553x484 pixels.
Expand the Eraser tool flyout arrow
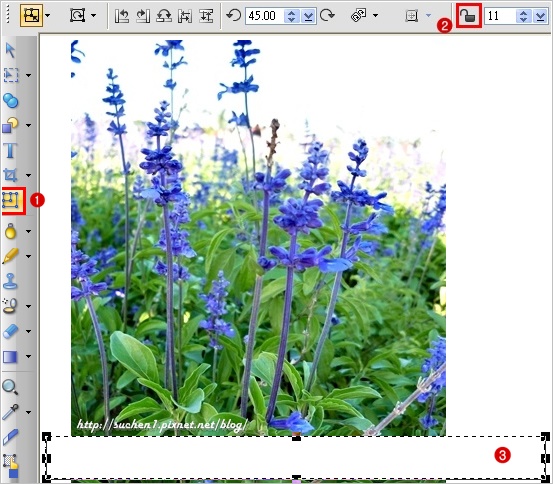pos(29,331)
